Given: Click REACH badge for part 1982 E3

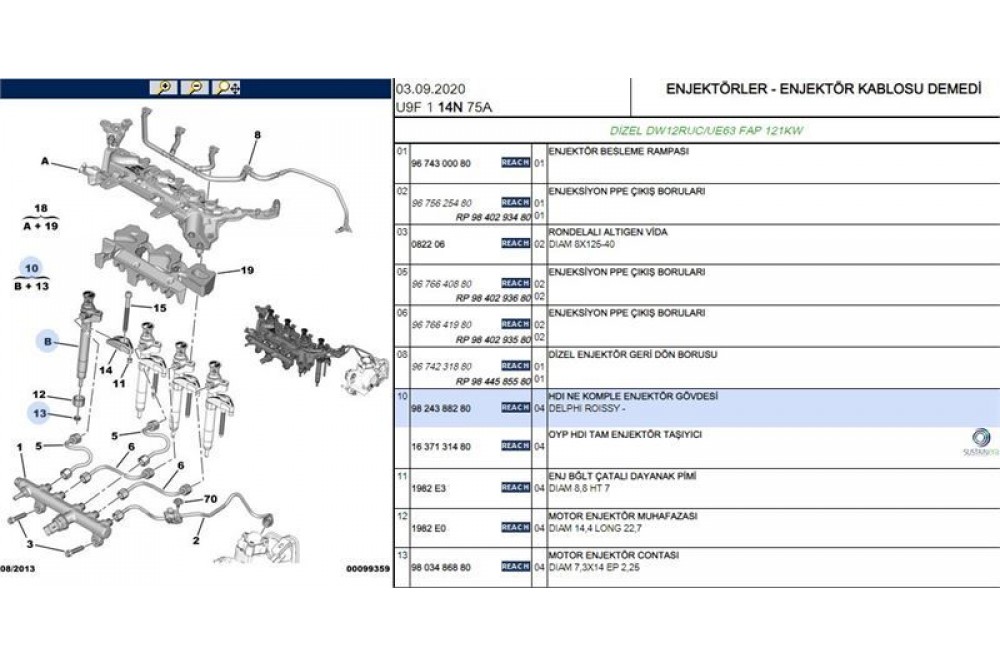Looking at the screenshot, I should [x=515, y=487].
